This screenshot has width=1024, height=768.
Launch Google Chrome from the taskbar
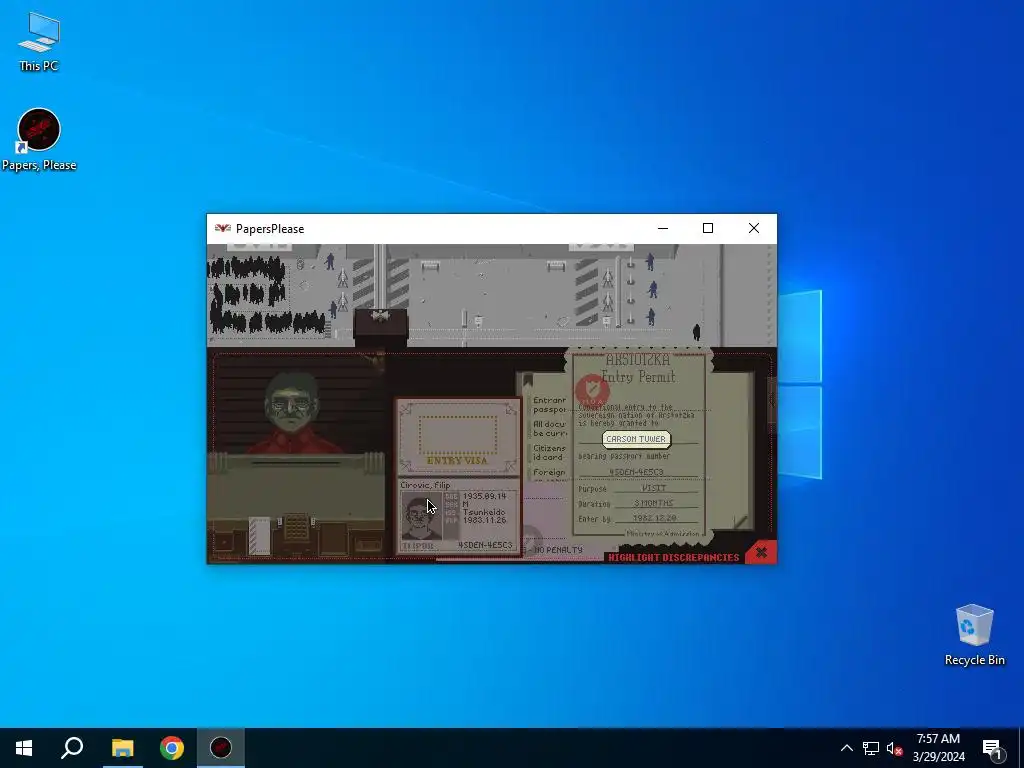pos(172,748)
